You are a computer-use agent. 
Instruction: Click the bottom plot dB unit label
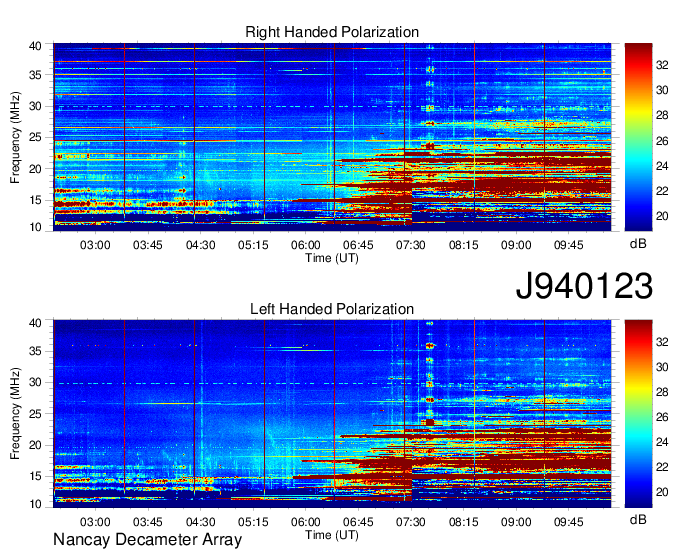(638, 520)
